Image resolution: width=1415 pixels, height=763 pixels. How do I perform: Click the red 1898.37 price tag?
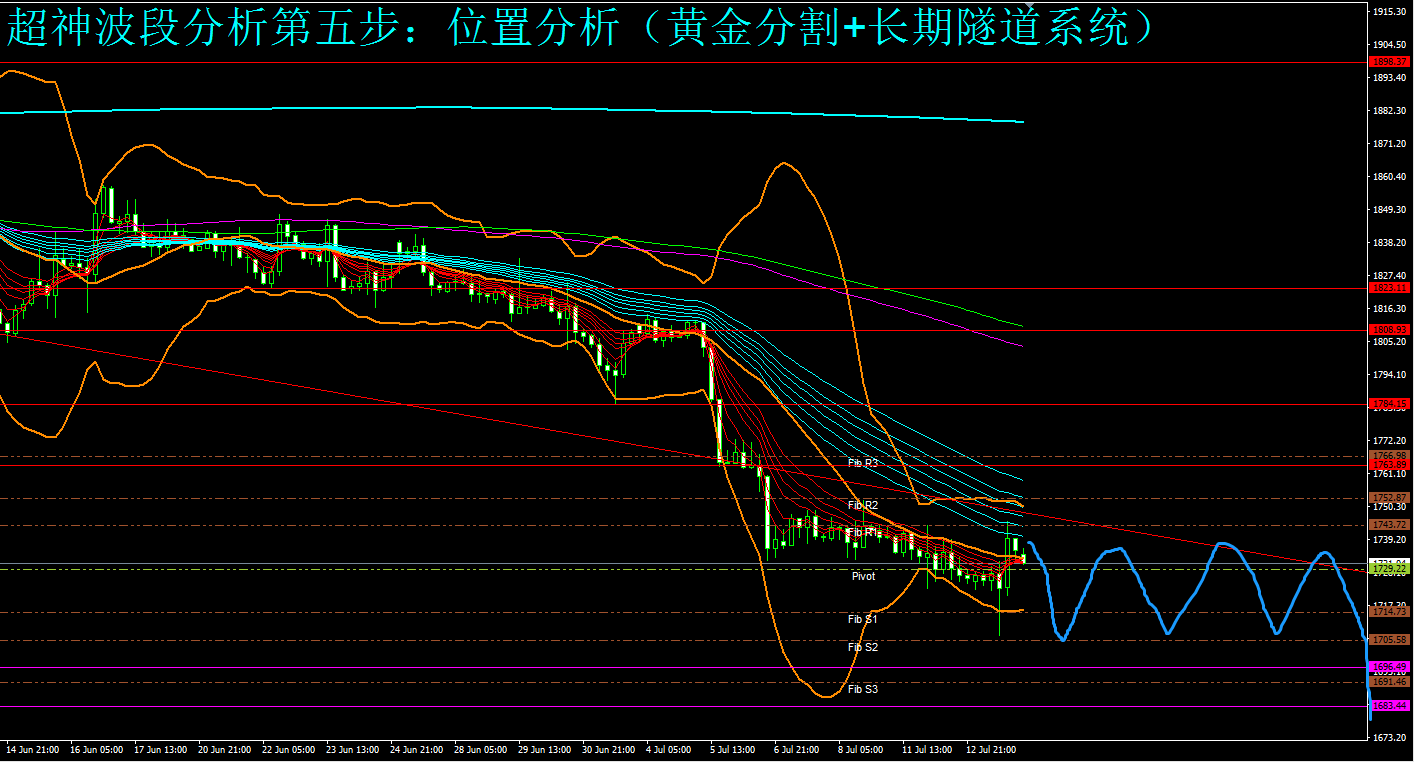(1389, 62)
